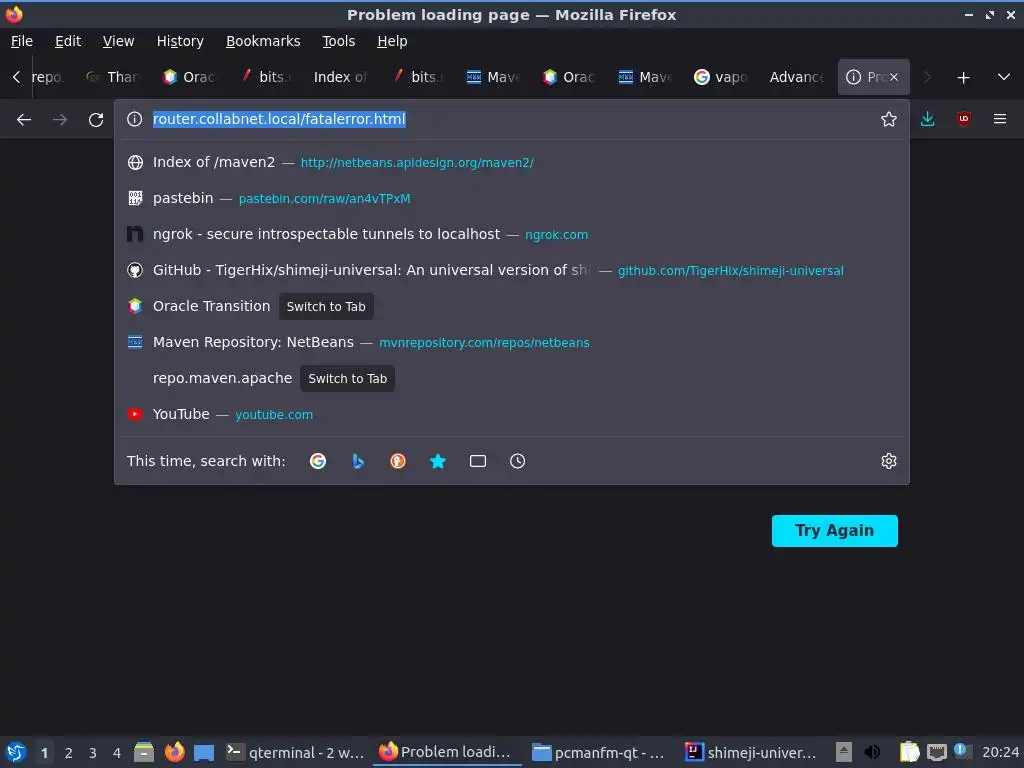Viewport: 1024px width, 768px height.
Task: Switch to repo.maven.apache tab via button
Action: 347,378
